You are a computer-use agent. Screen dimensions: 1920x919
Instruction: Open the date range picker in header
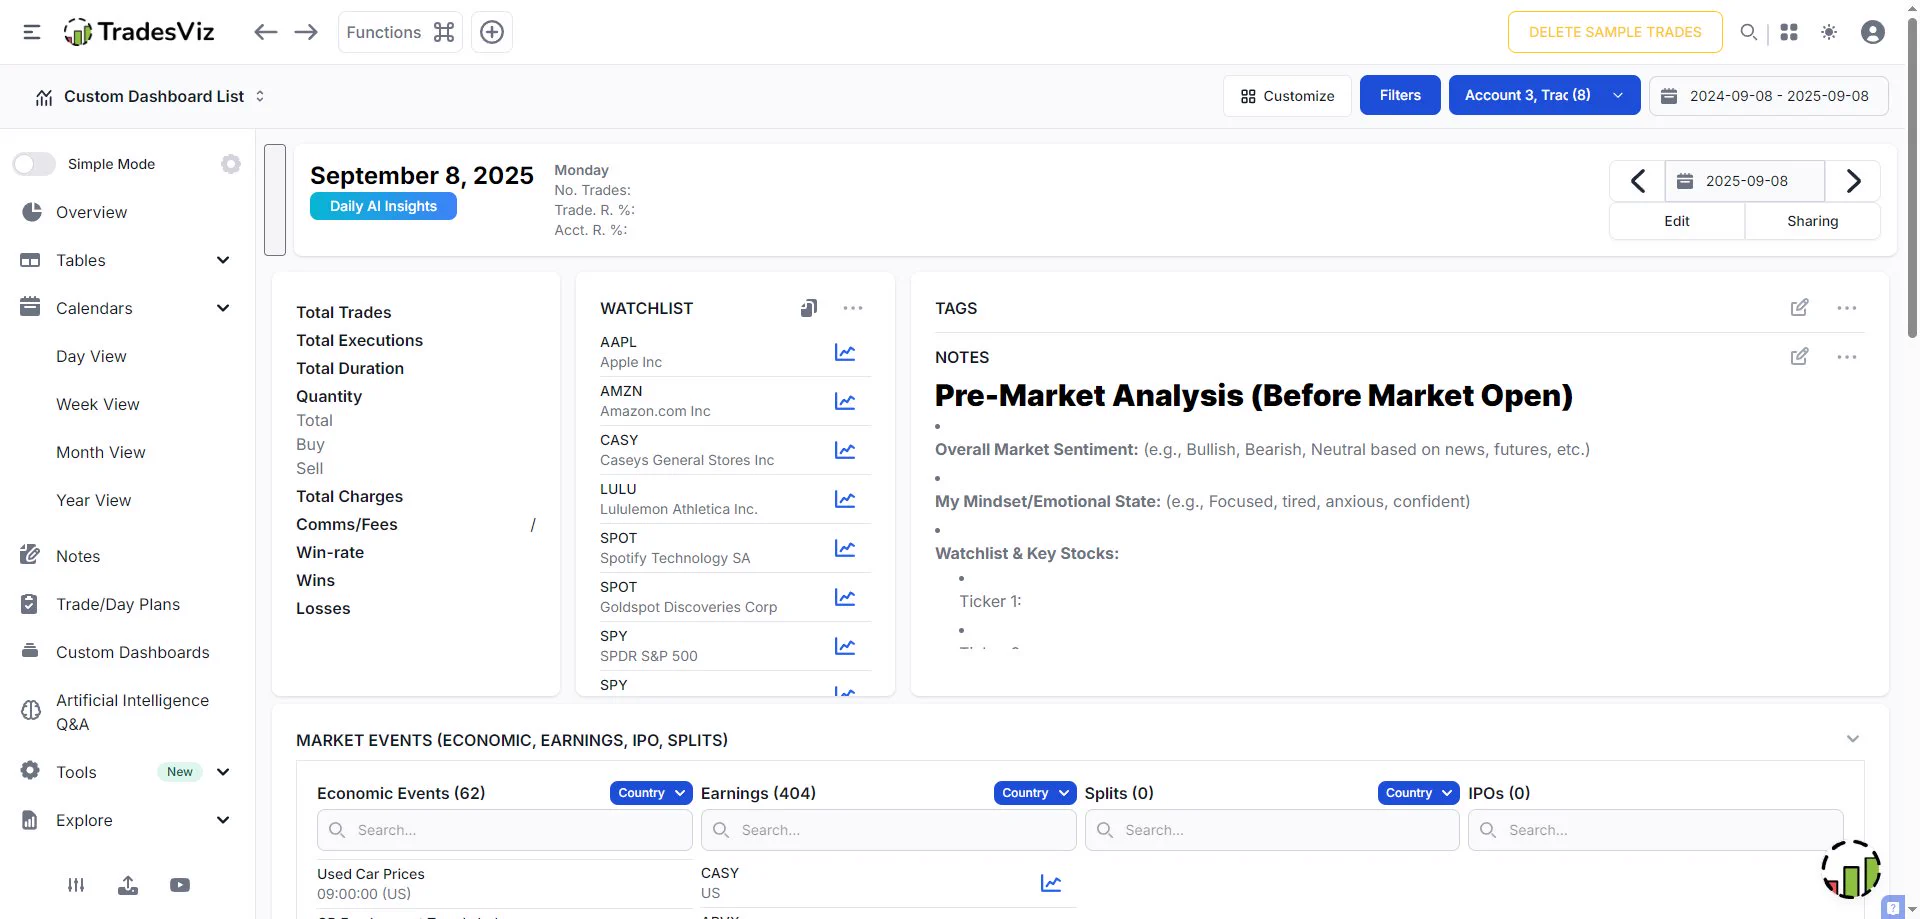click(x=1768, y=96)
